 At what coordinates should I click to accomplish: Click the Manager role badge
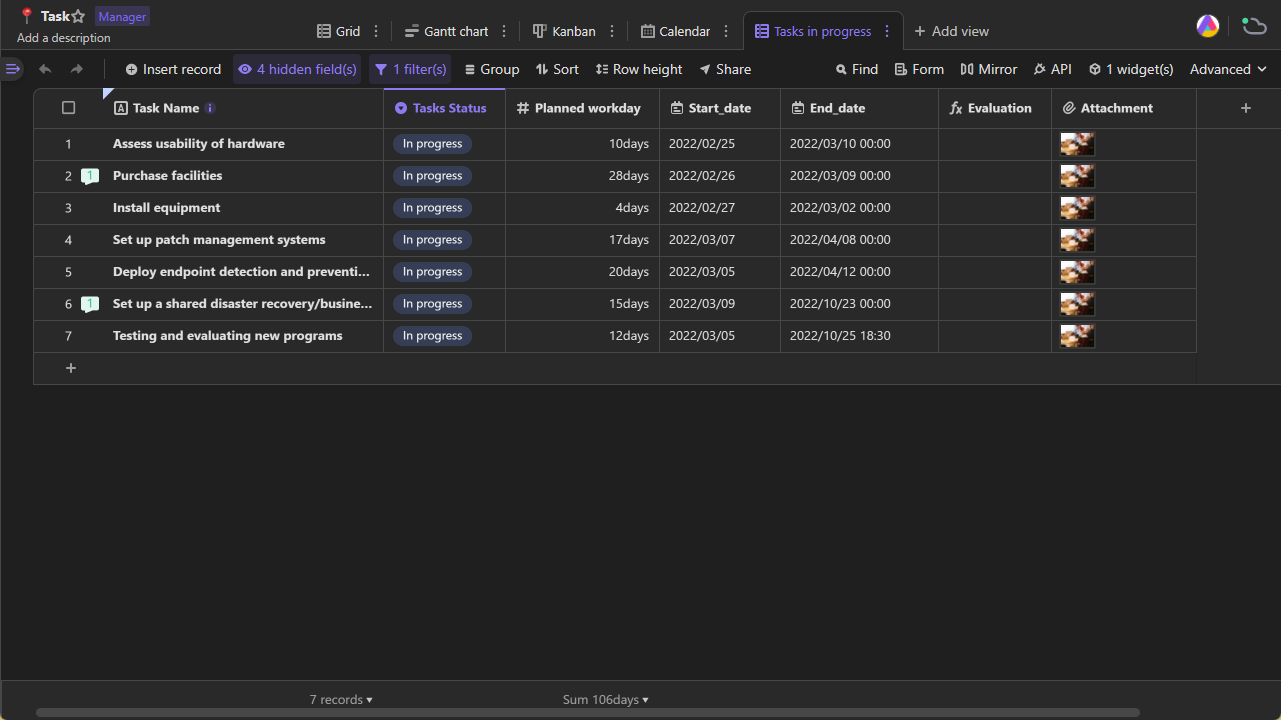point(122,16)
